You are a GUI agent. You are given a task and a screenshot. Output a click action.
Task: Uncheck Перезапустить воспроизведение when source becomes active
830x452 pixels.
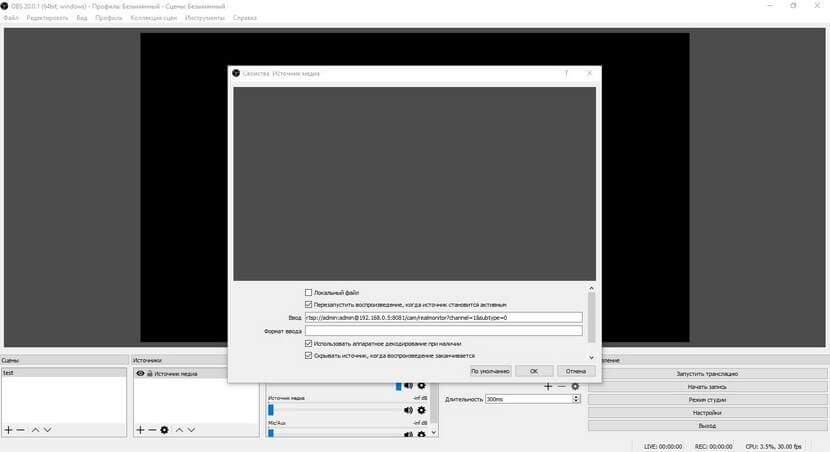point(308,304)
